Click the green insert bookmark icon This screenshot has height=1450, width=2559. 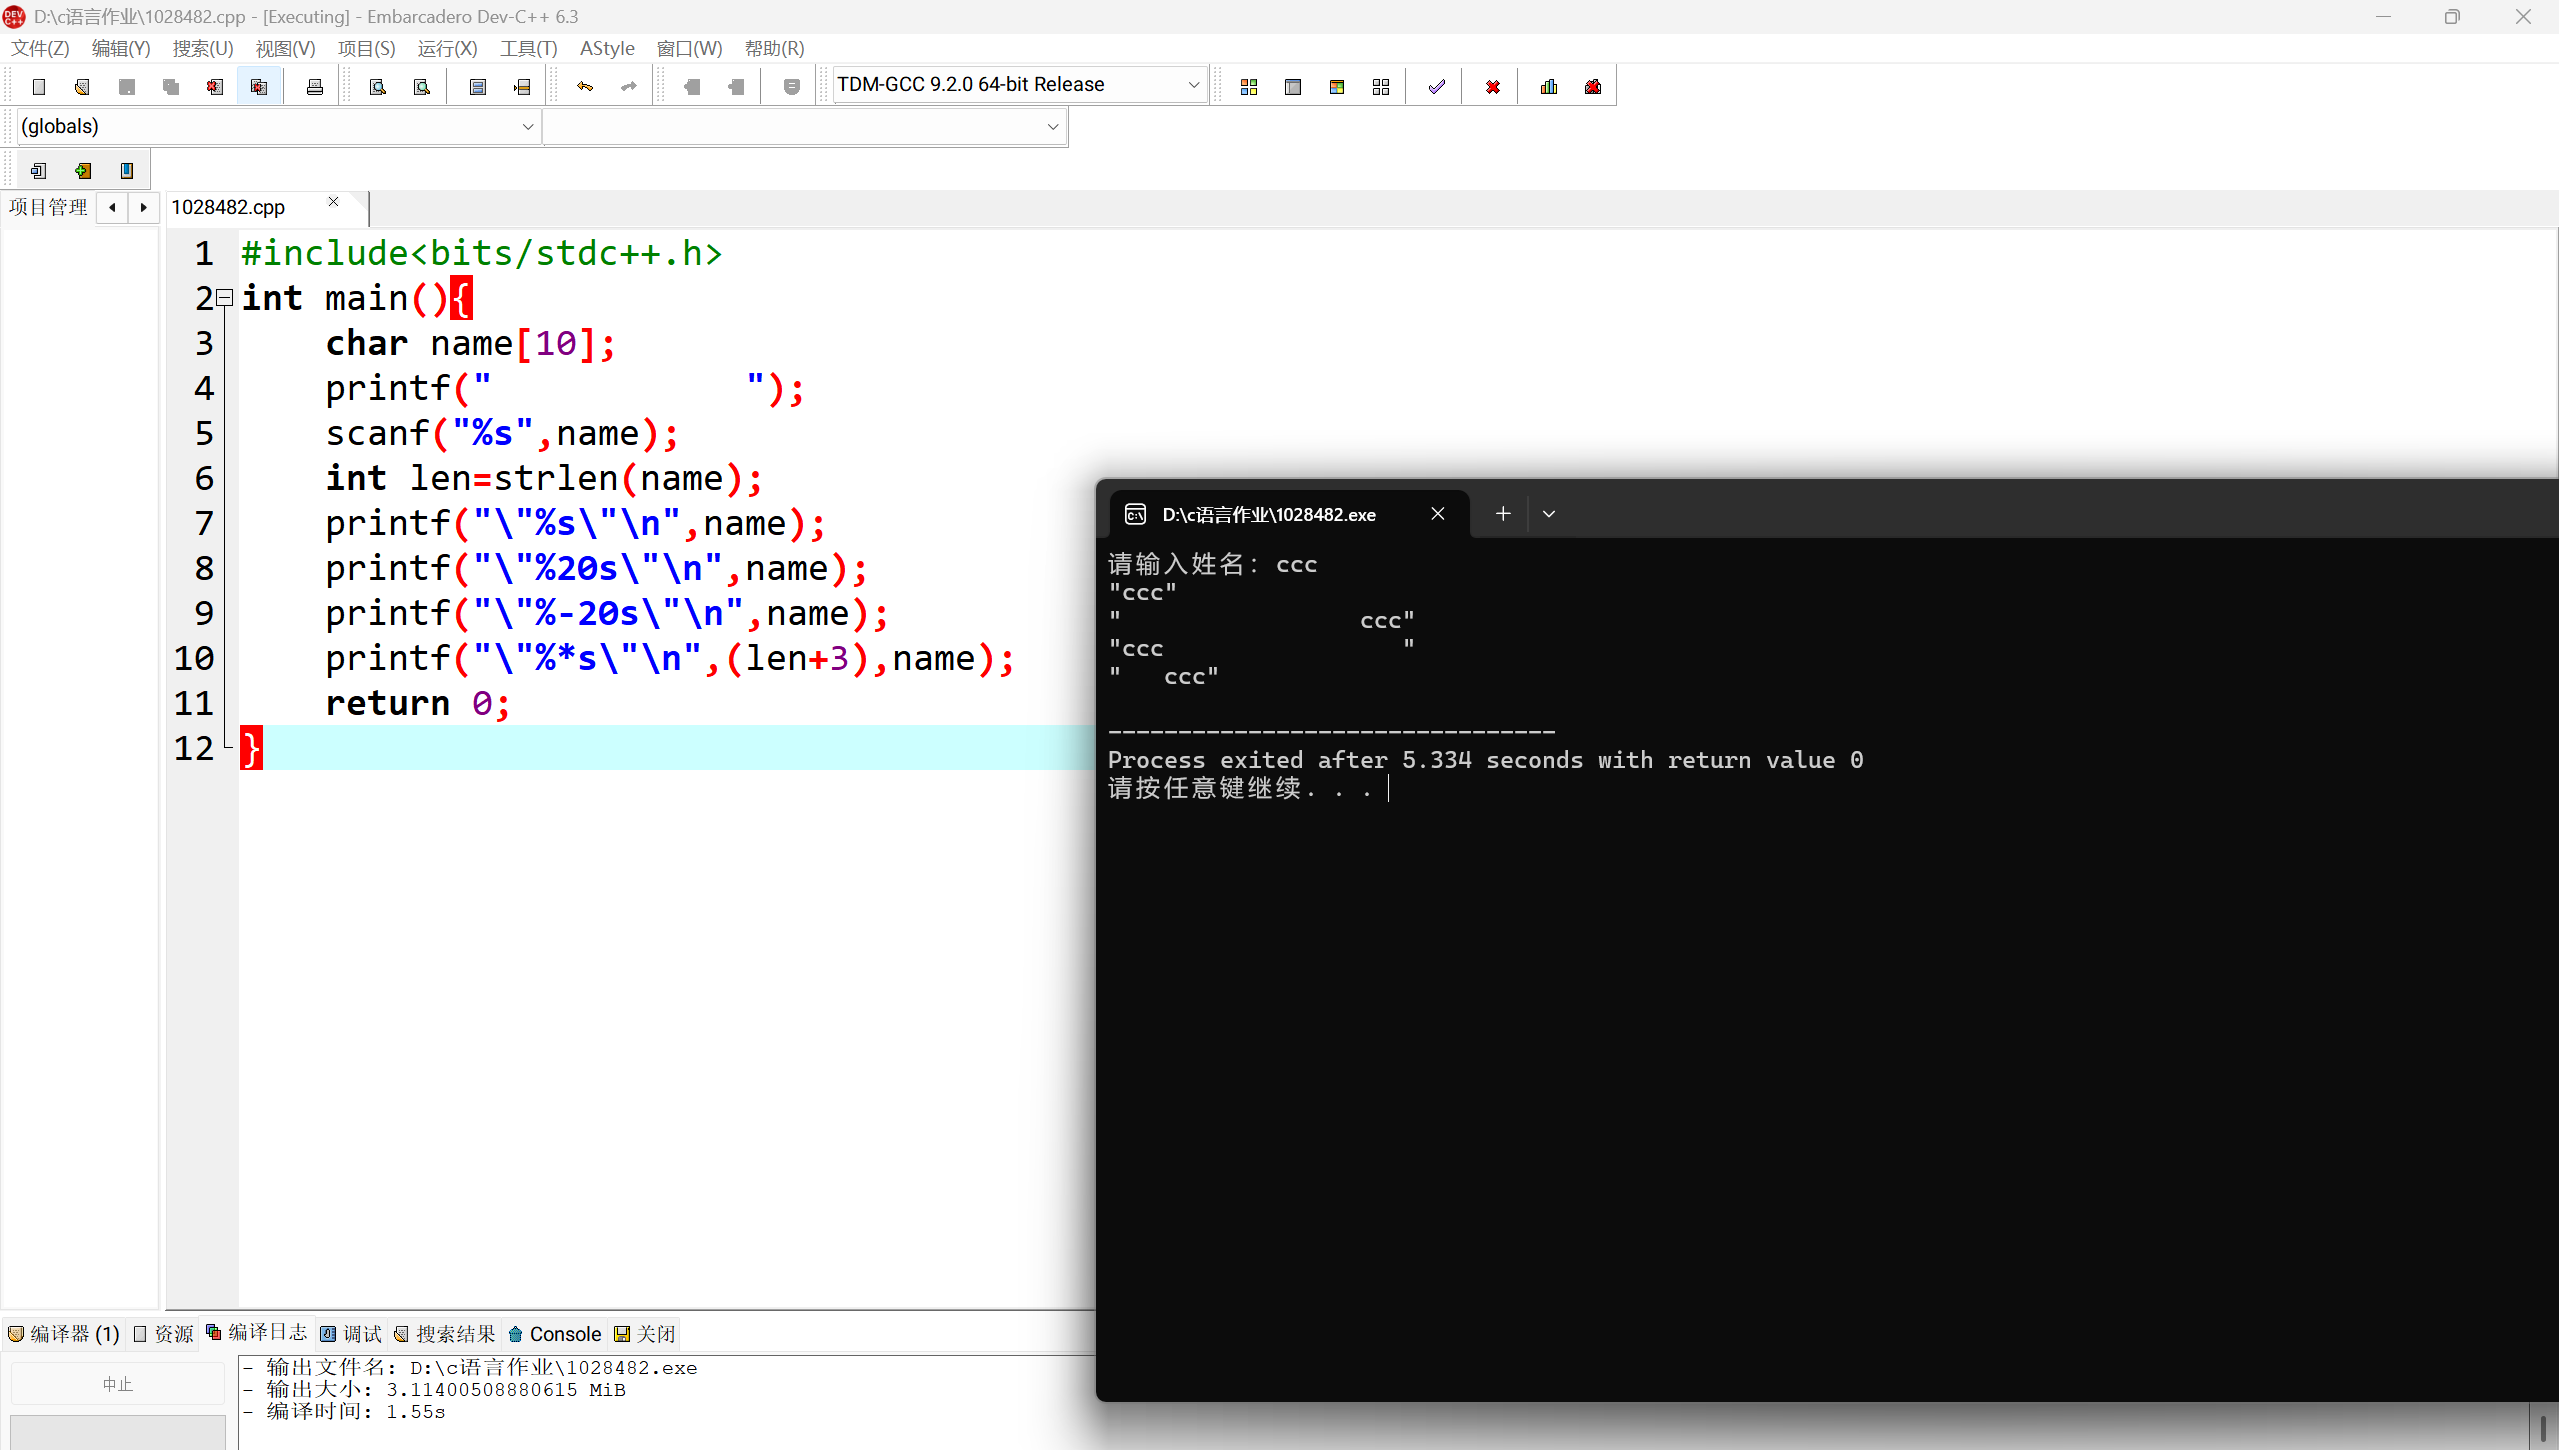83,171
